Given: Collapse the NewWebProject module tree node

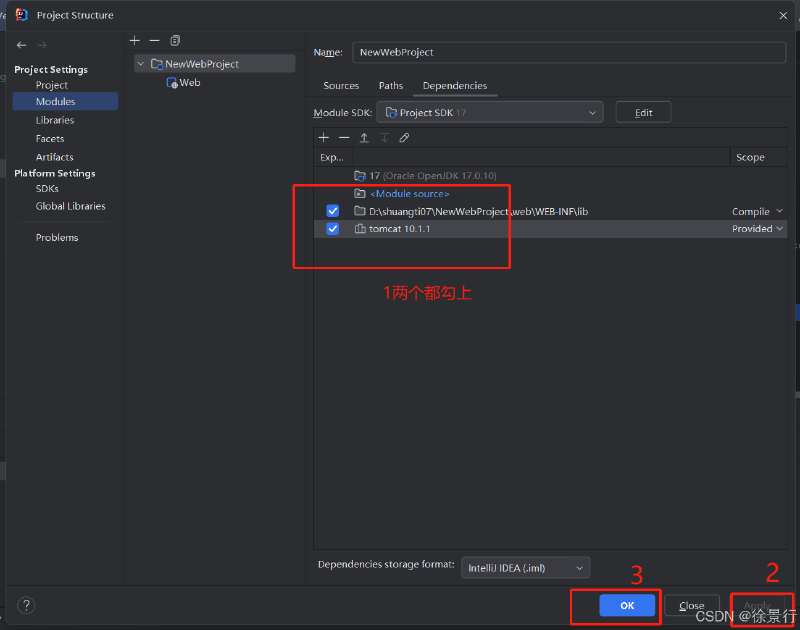Looking at the screenshot, I should click(141, 64).
